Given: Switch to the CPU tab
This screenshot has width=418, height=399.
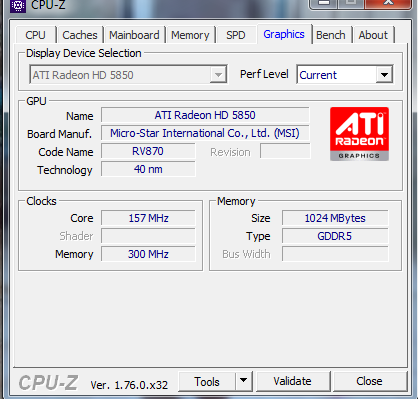Looking at the screenshot, I should (35, 35).
